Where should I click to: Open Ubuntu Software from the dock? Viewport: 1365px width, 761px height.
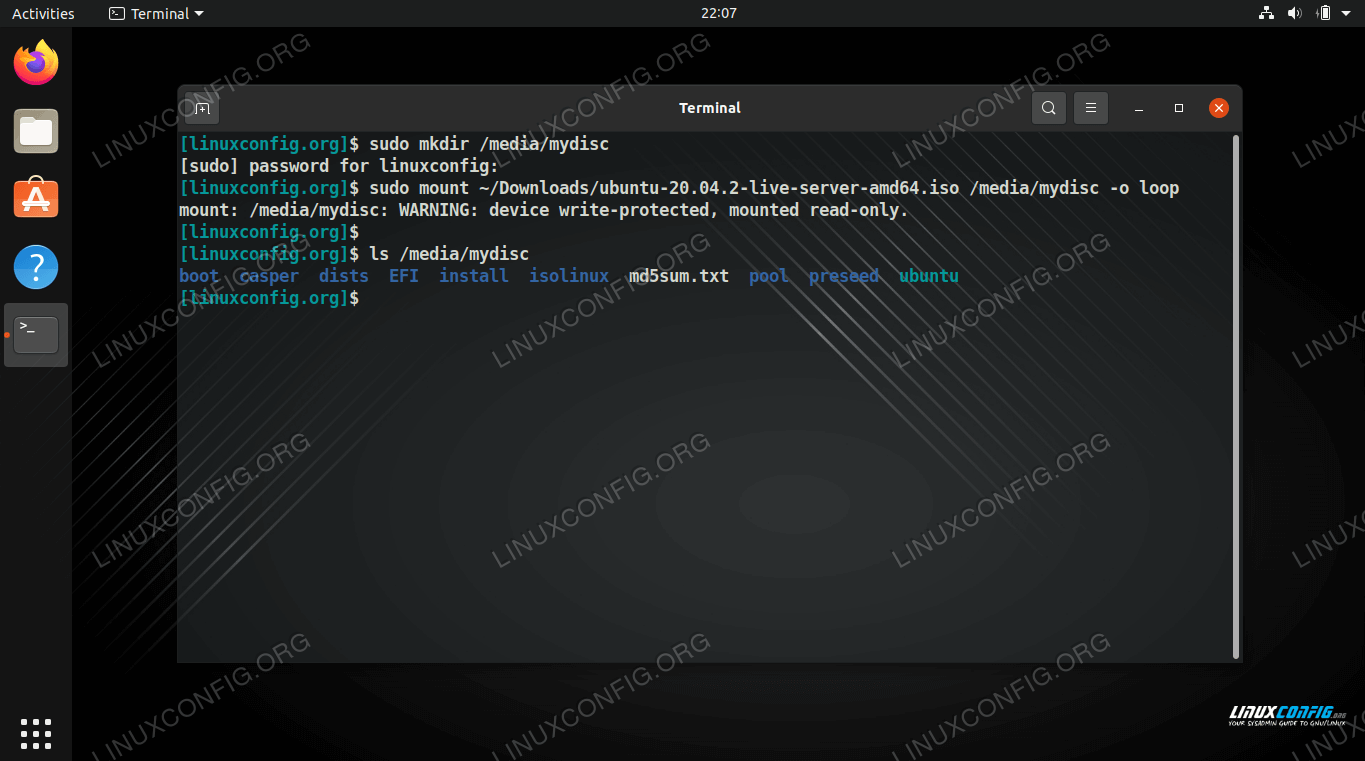[x=36, y=199]
